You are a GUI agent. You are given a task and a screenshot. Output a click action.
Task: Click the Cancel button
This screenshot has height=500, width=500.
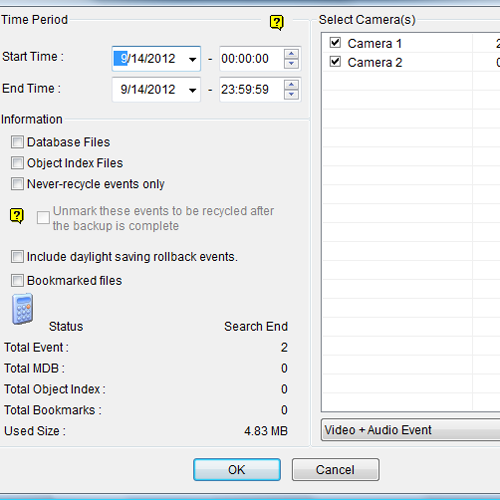pyautogui.click(x=336, y=470)
